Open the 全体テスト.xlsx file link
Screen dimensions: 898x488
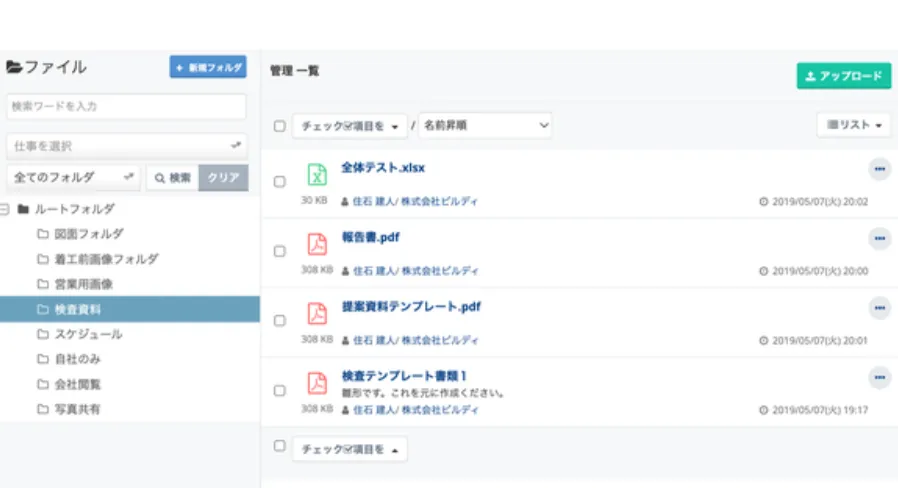383,168
